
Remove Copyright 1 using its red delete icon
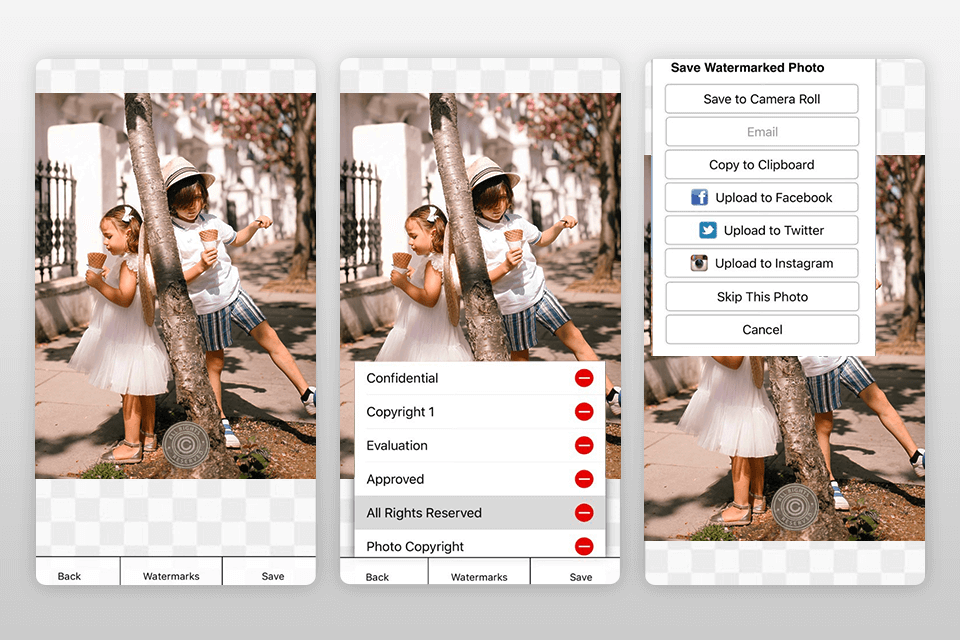[584, 411]
